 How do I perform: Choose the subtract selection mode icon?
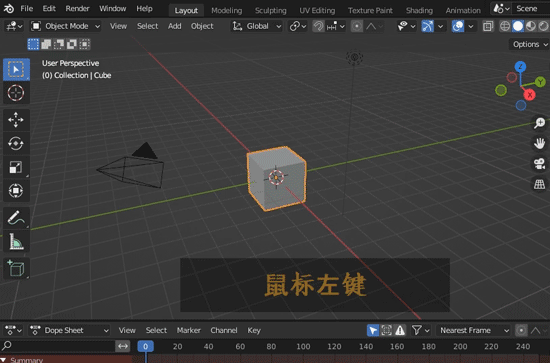[x=59, y=44]
